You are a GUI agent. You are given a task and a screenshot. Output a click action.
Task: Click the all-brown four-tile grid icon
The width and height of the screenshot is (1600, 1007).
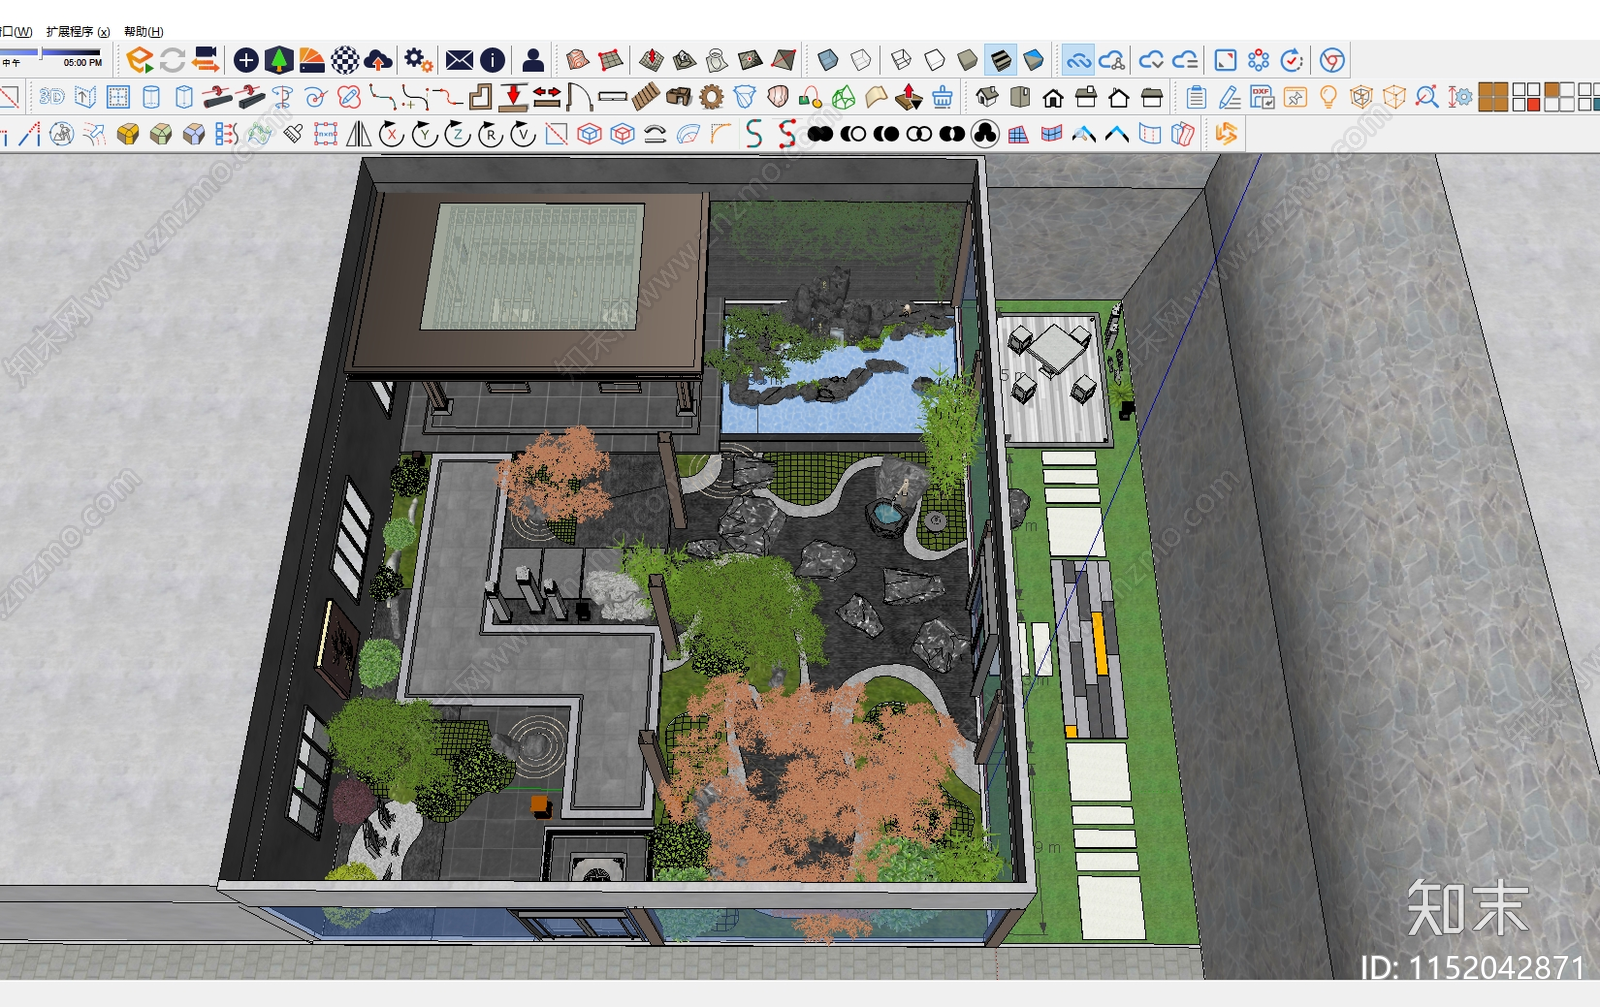[x=1493, y=97]
